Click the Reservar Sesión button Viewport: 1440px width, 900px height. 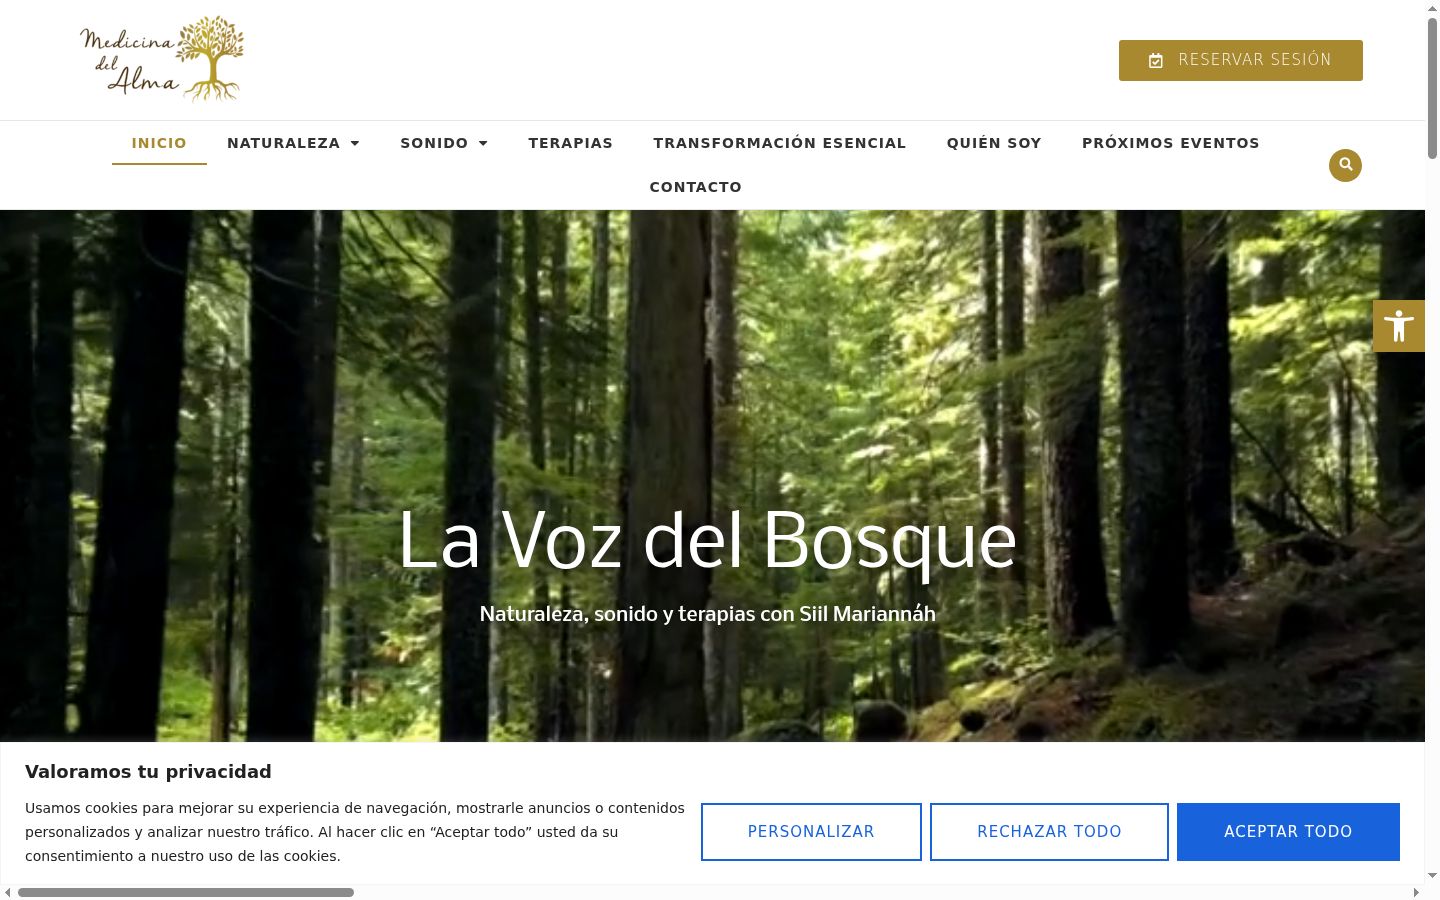[1241, 60]
